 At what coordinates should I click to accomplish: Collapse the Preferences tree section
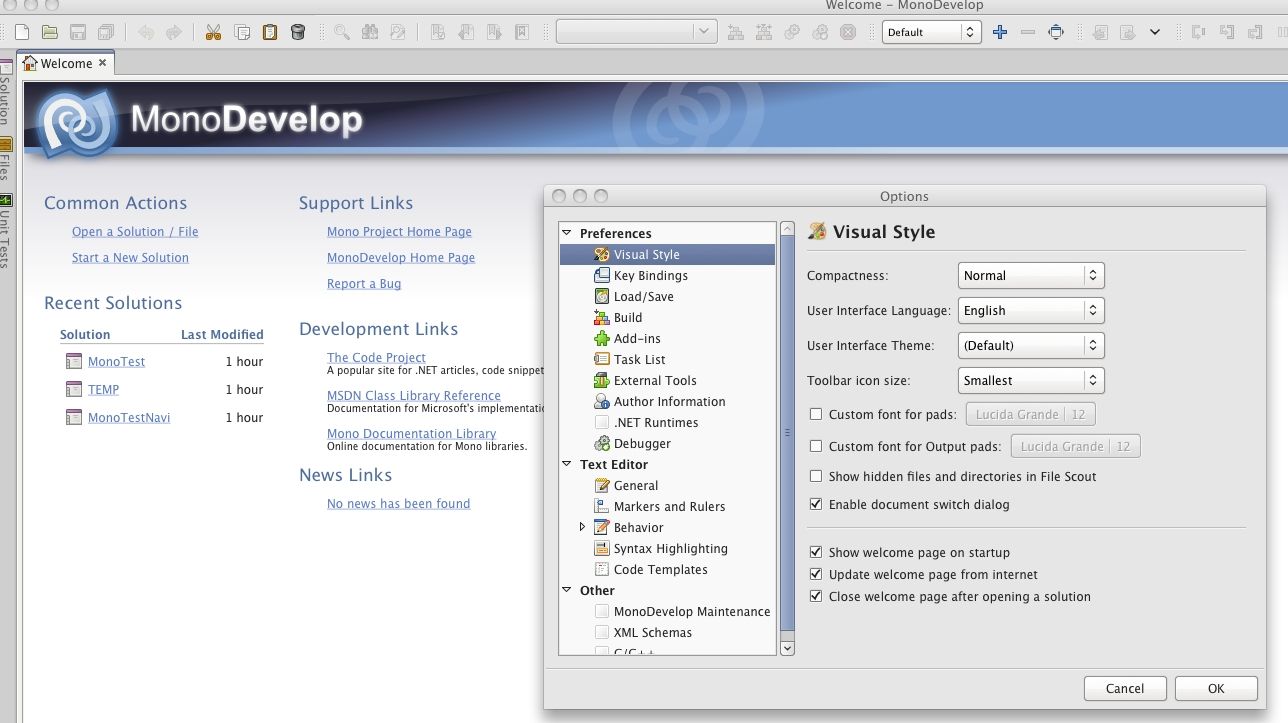pos(567,233)
